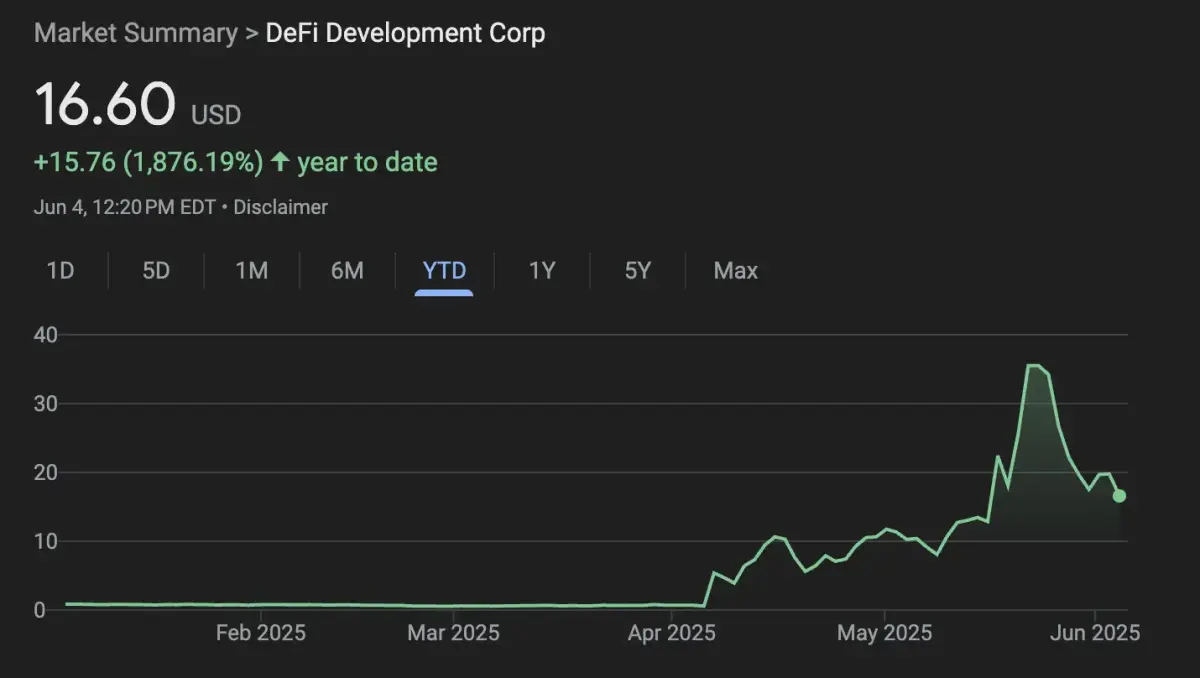Click the DeFi Development Corp title

click(405, 32)
